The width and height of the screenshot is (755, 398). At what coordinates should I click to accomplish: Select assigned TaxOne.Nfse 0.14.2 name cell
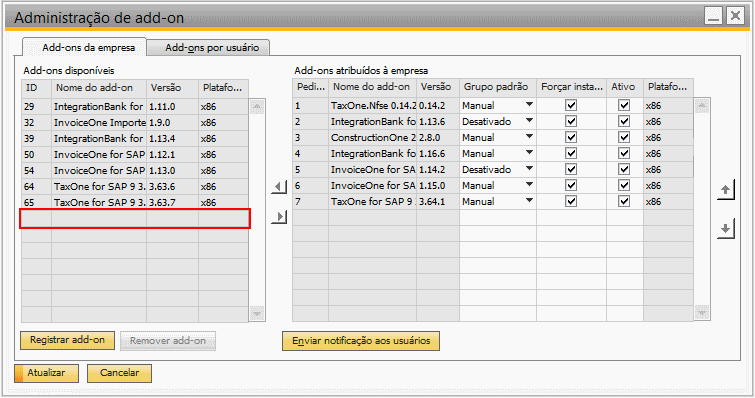click(x=373, y=105)
